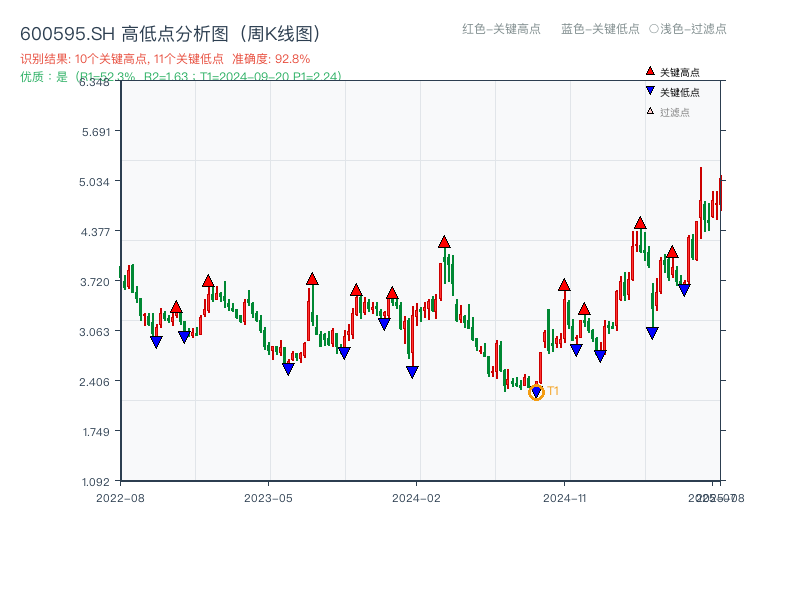Click the 3.063 y-axis label

click(x=94, y=332)
